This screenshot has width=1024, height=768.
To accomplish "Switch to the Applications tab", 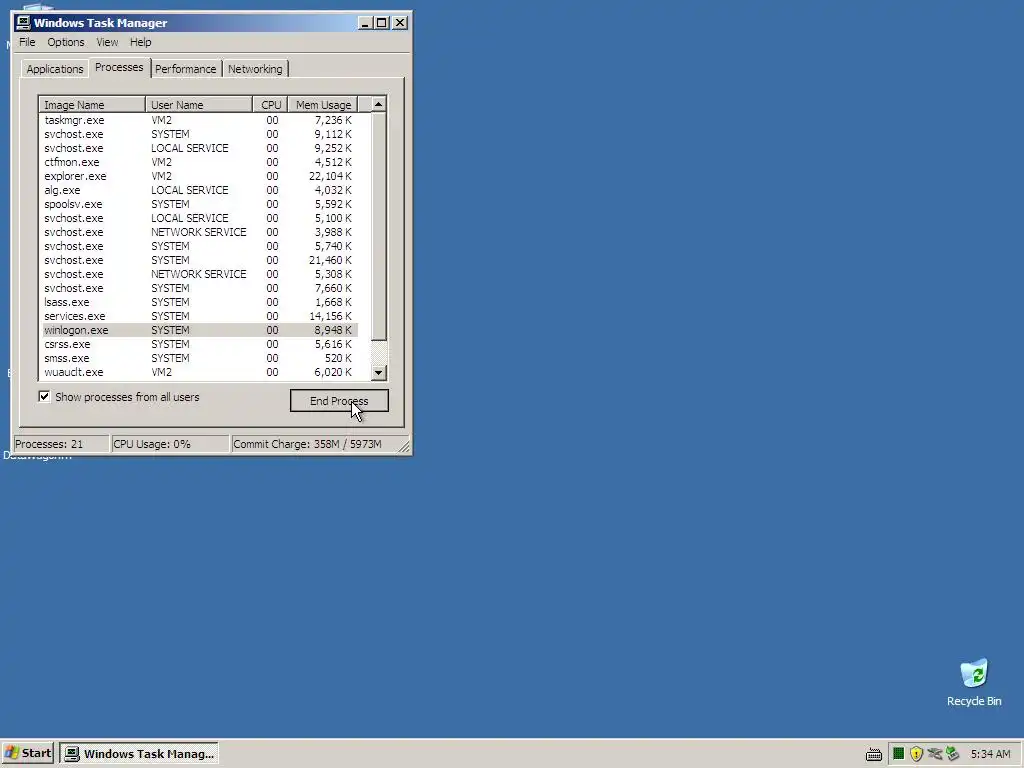I will point(55,69).
